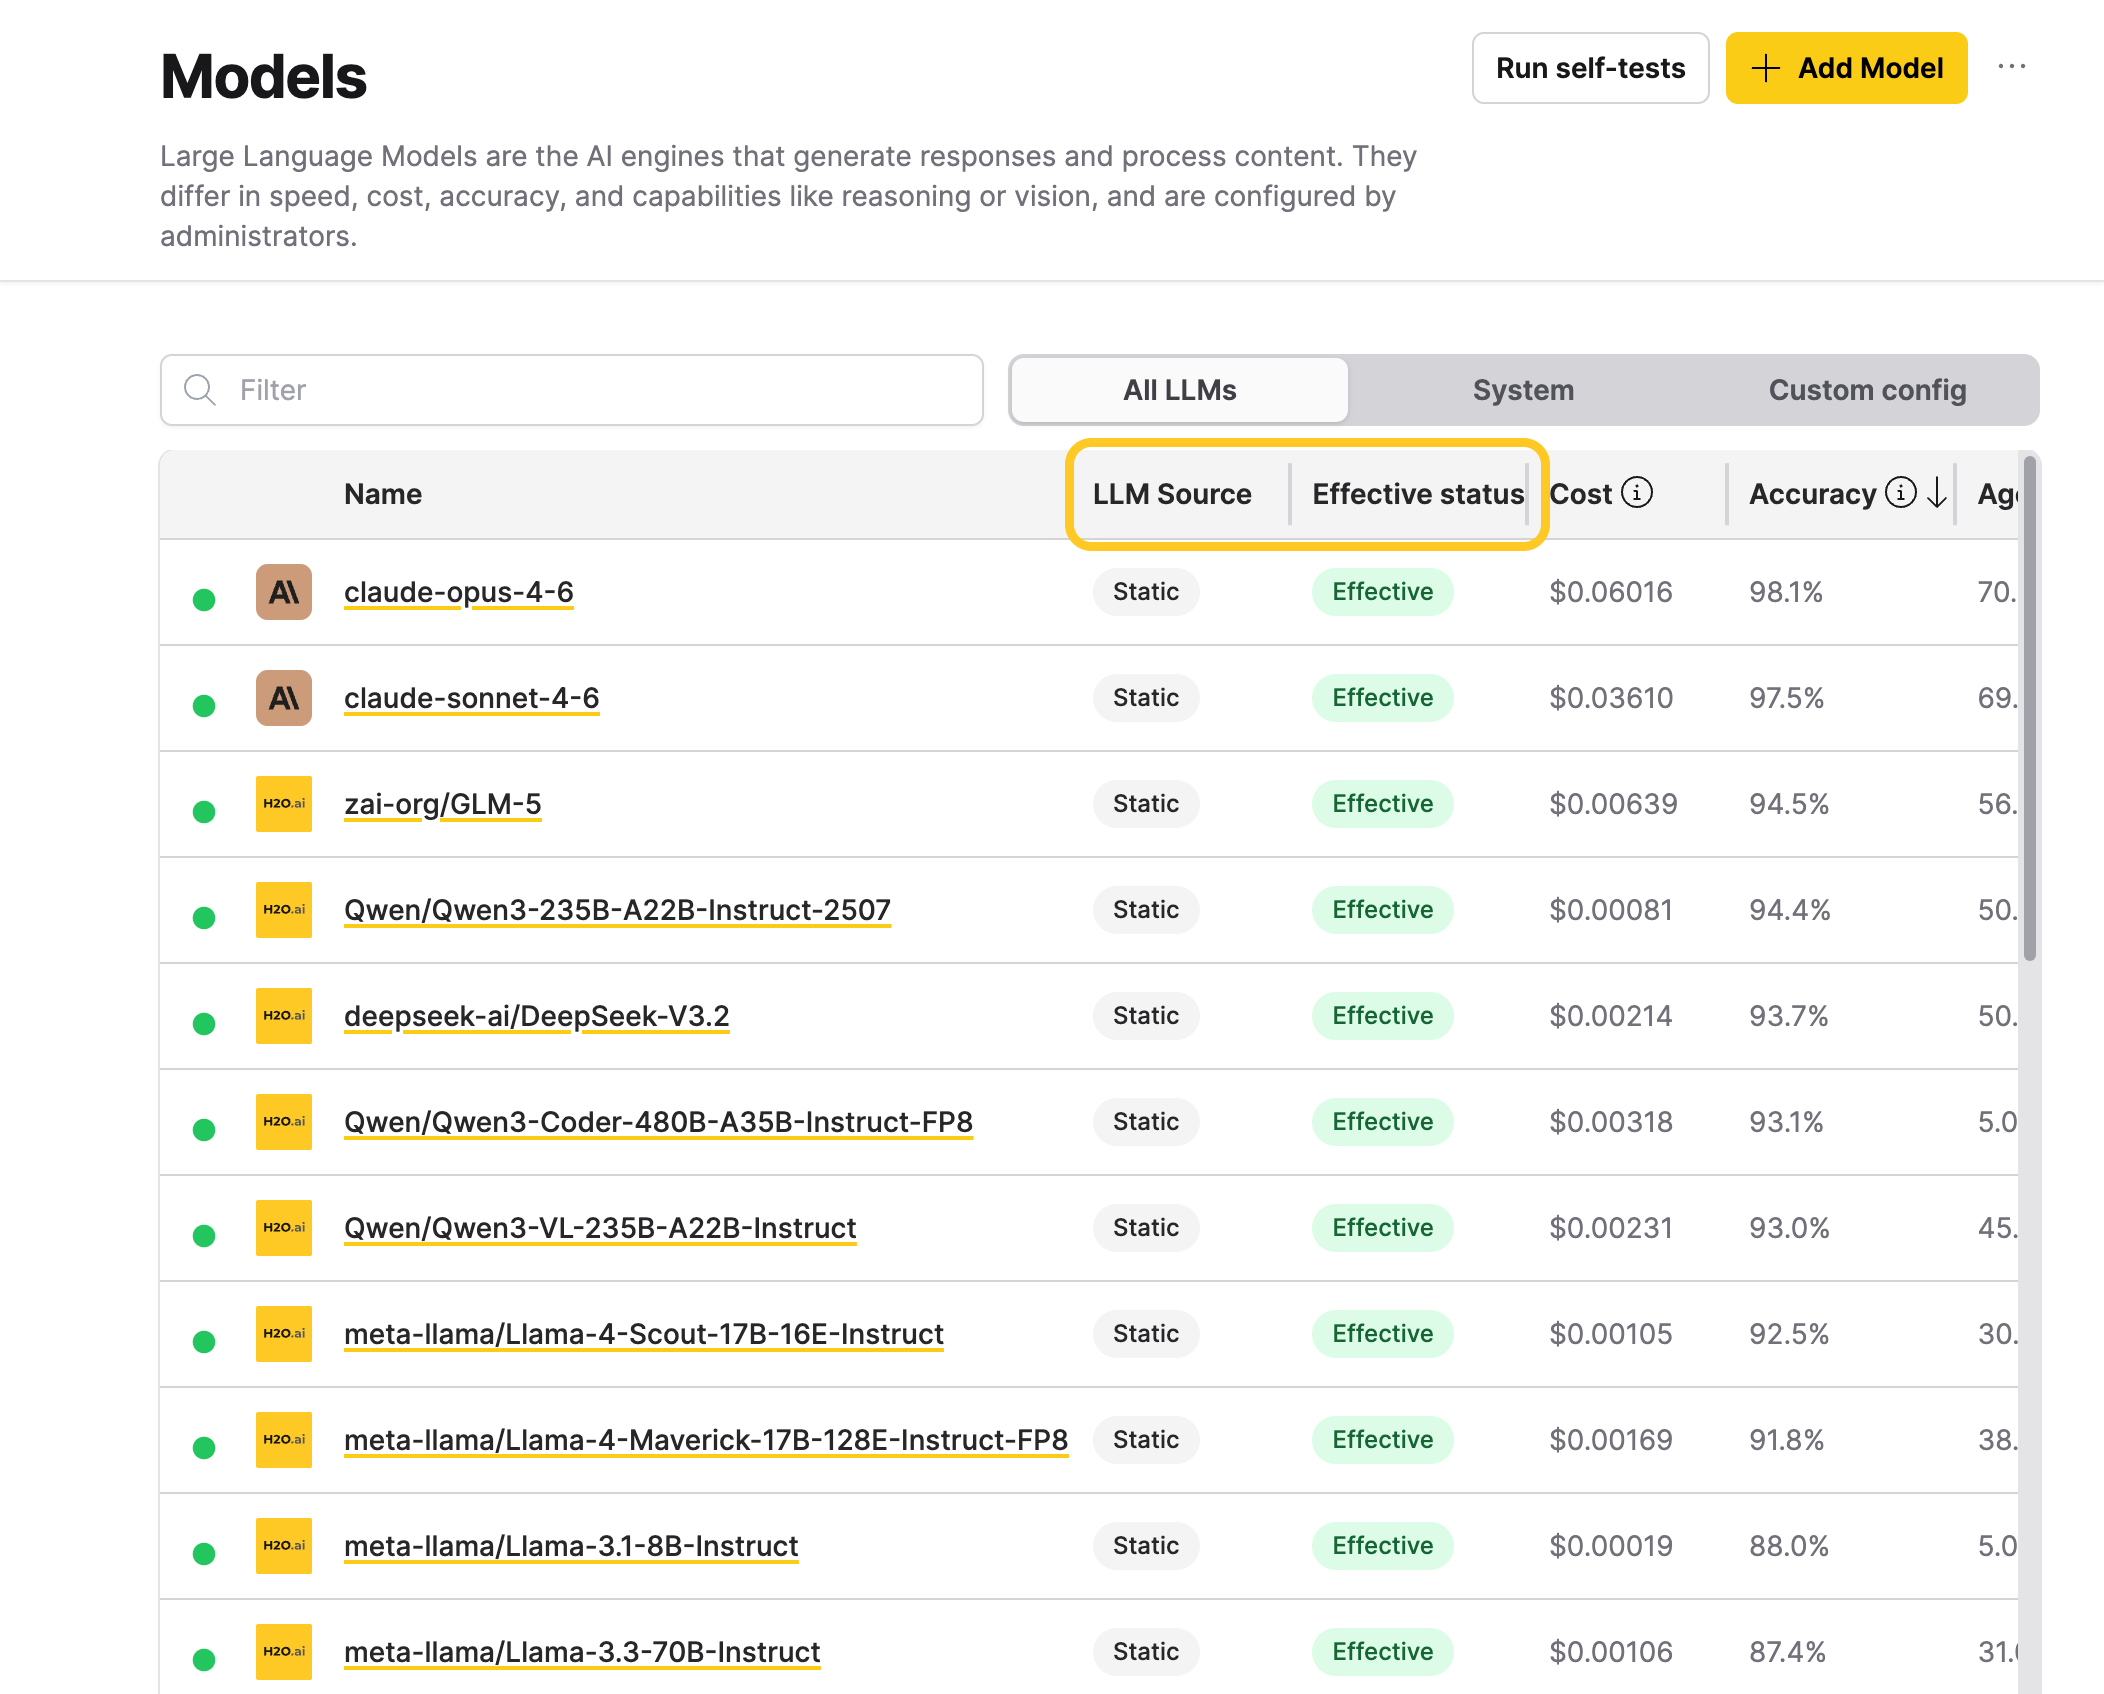The width and height of the screenshot is (2104, 1694).
Task: Open the Llama-4-Scout-17B-16E-Instruct link
Action: coord(644,1334)
